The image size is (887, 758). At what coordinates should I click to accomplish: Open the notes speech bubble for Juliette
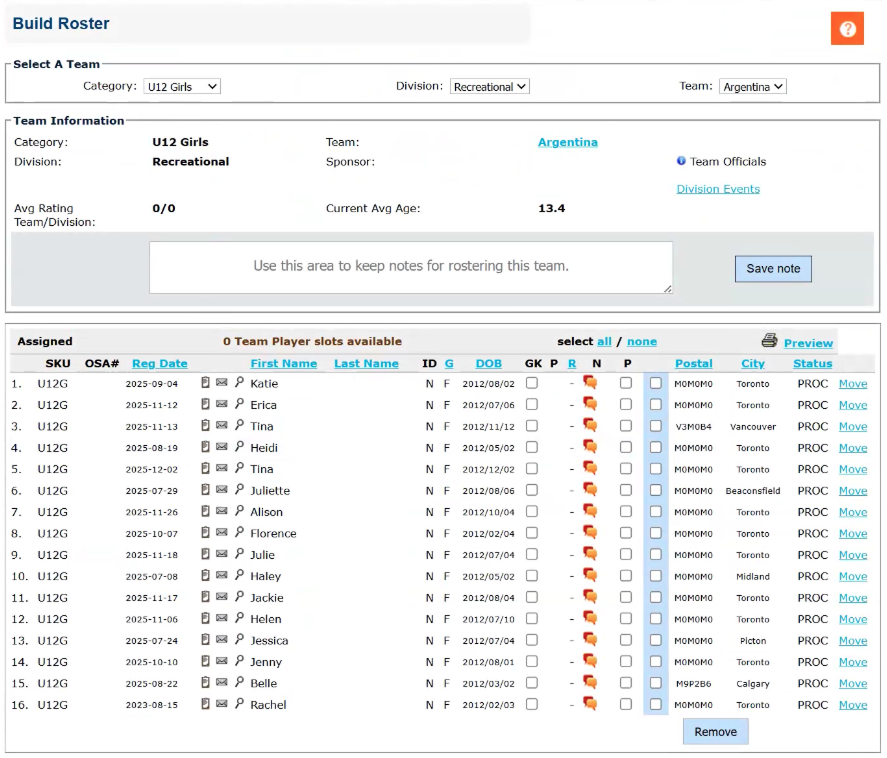590,490
